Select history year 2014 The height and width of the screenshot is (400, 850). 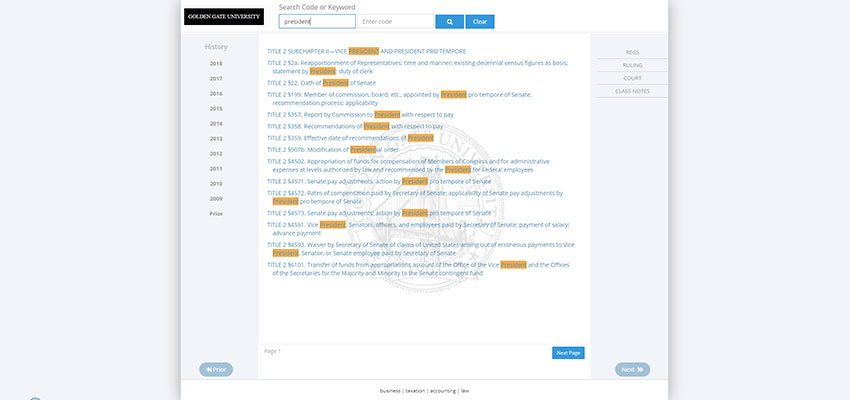click(216, 124)
